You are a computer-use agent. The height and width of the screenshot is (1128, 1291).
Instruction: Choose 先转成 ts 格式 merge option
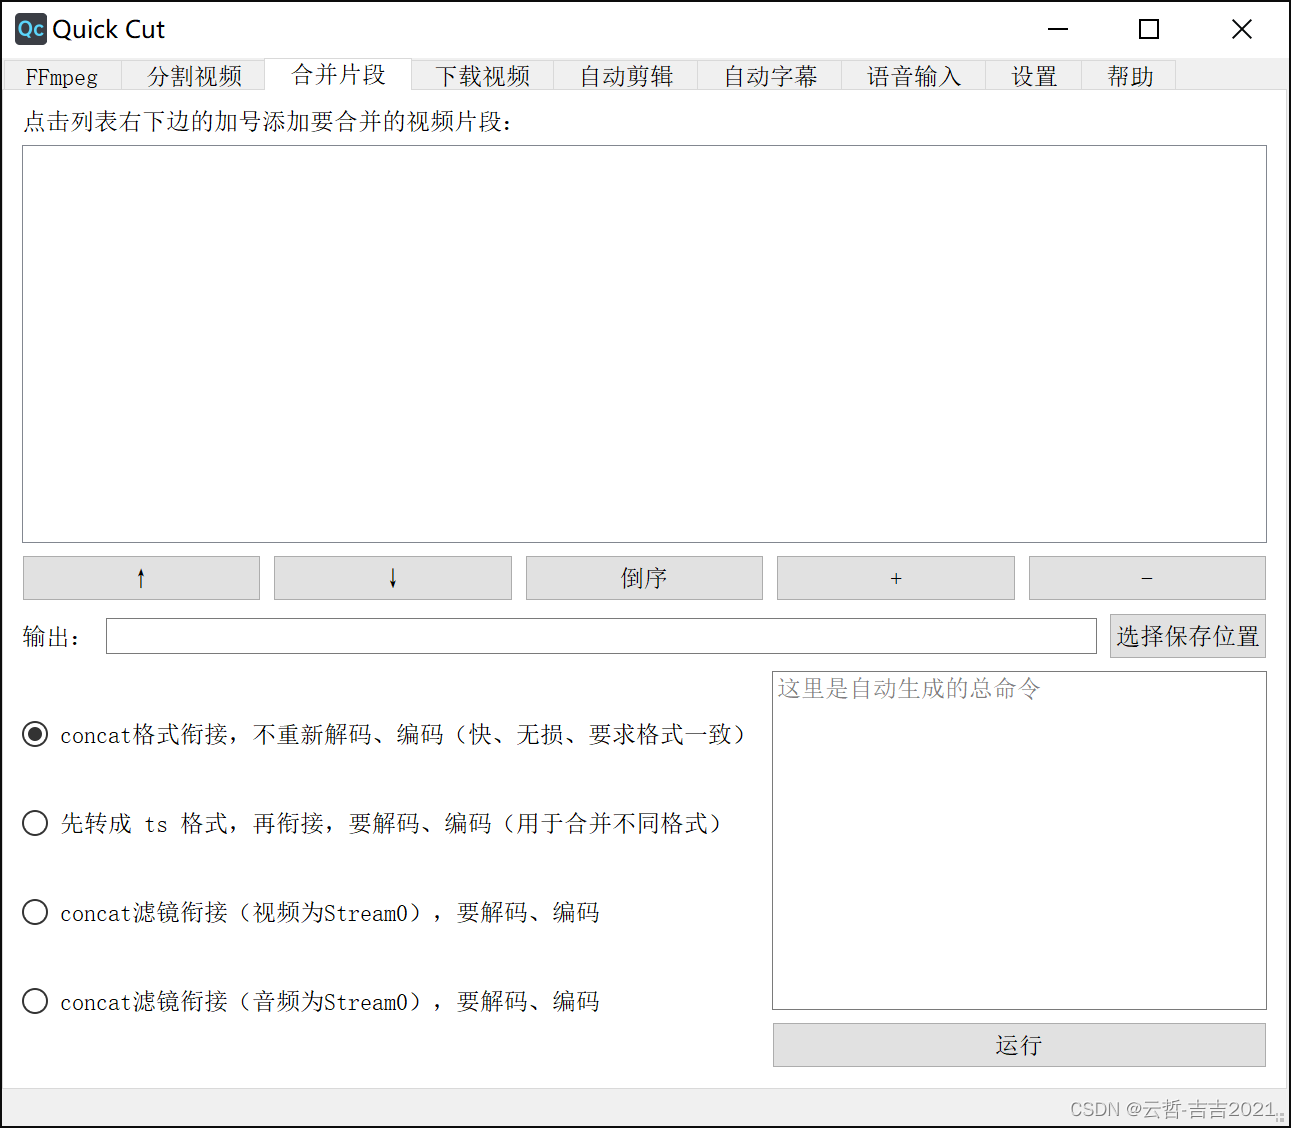point(34,823)
